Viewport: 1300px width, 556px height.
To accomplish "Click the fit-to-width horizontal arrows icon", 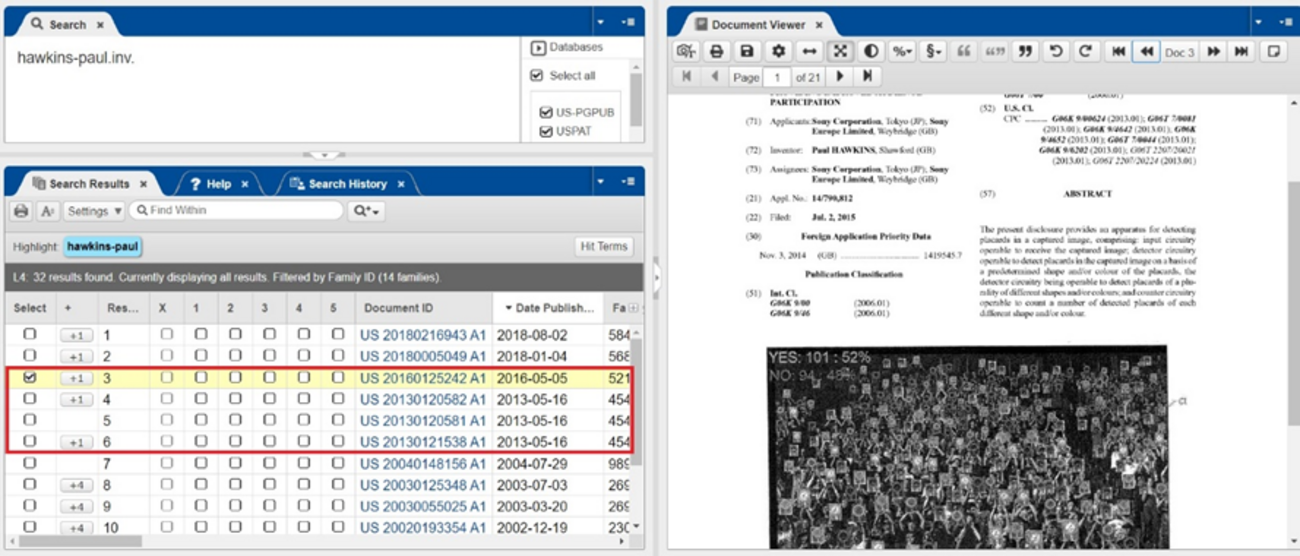I will [809, 51].
